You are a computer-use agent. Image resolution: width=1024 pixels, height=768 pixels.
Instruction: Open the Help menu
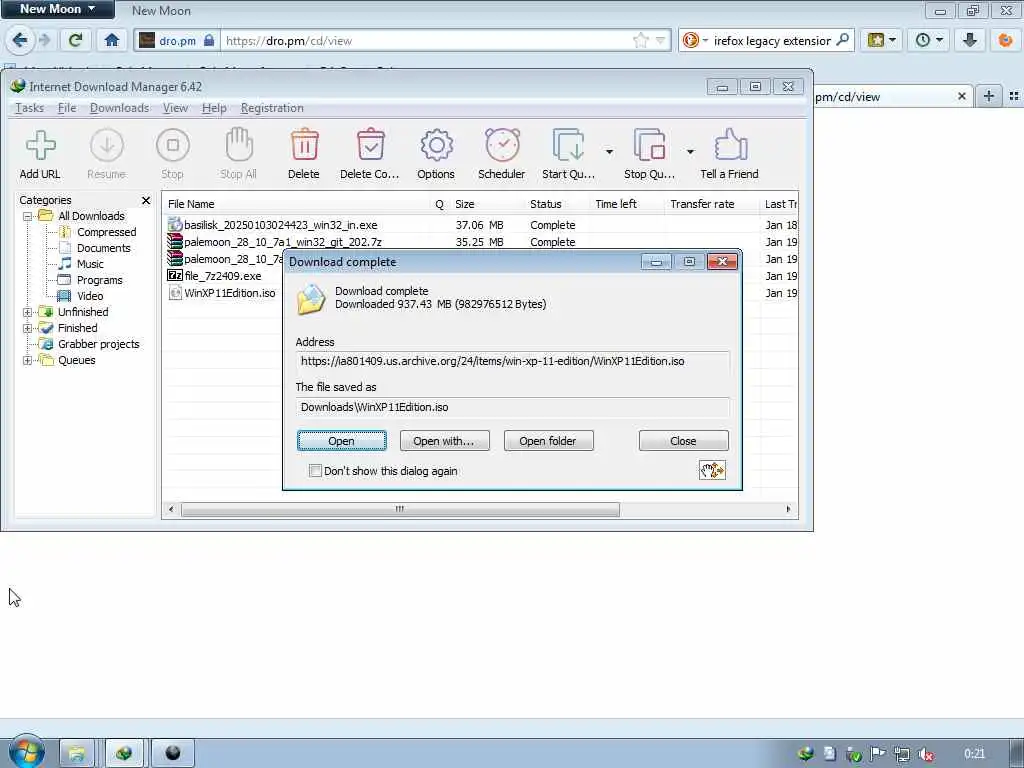214,108
